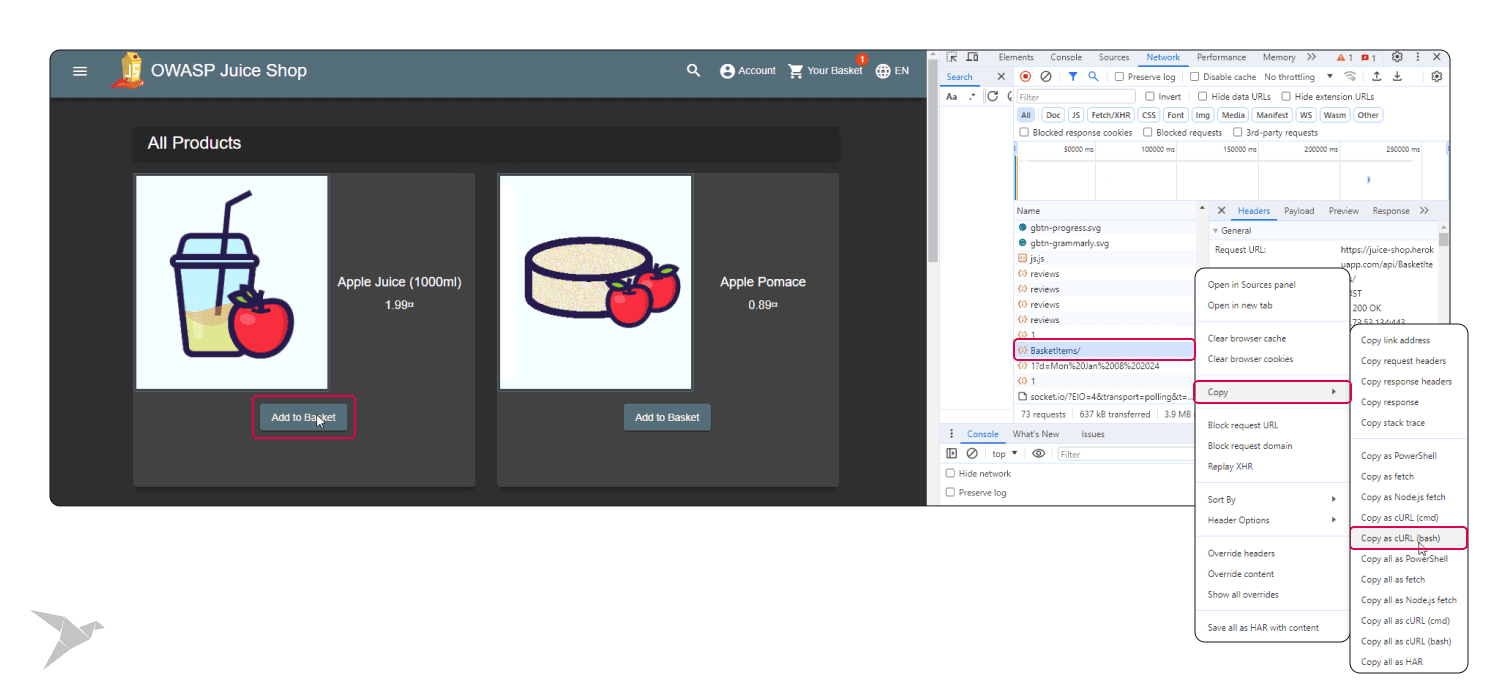Open Your Basket cart icon
The width and height of the screenshot is (1500, 700).
point(796,71)
